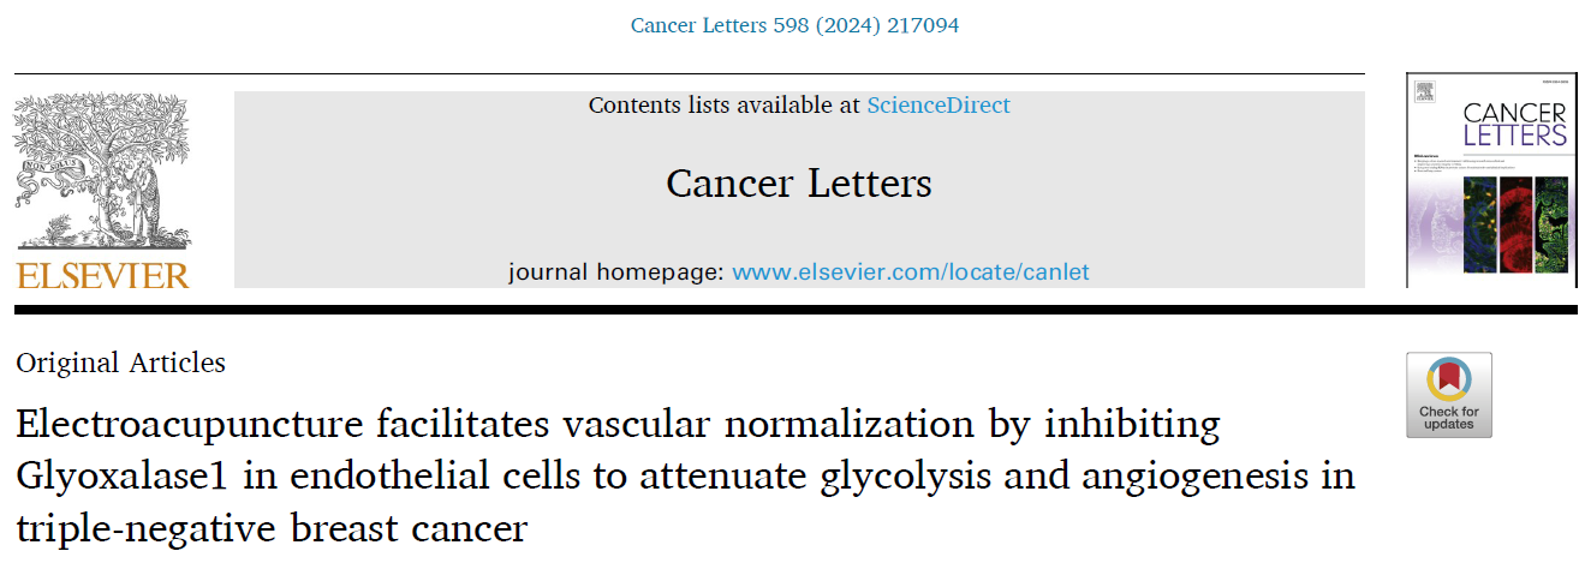Click the journal homepage label text

[615, 272]
